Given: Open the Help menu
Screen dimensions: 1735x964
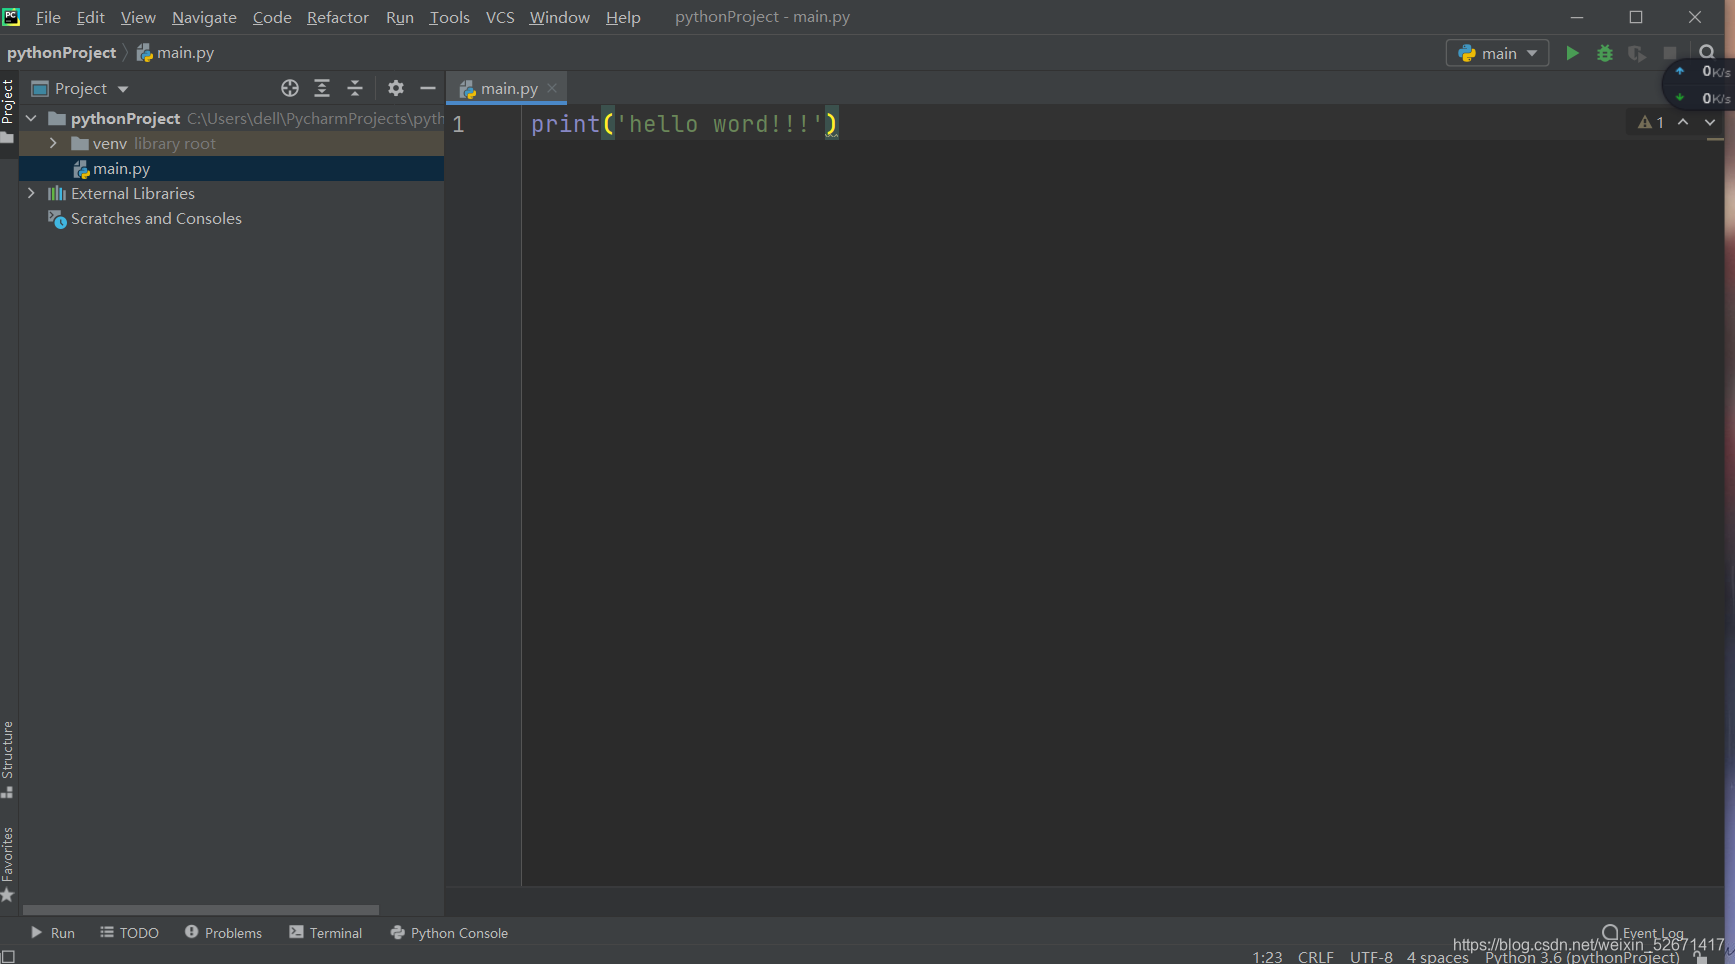Looking at the screenshot, I should 623,17.
